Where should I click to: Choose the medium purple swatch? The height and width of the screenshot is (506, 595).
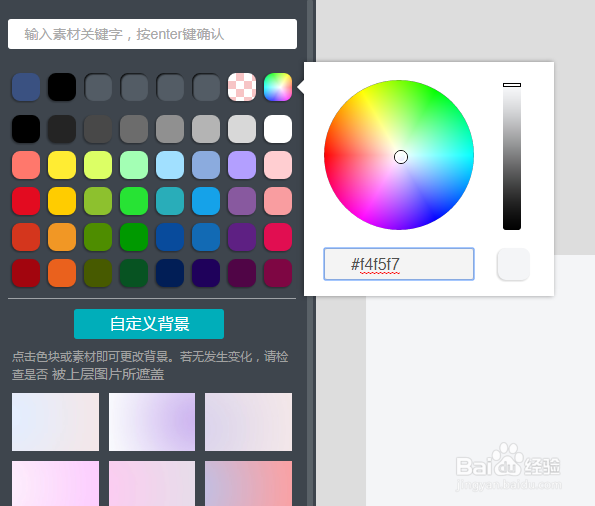pyautogui.click(x=242, y=201)
